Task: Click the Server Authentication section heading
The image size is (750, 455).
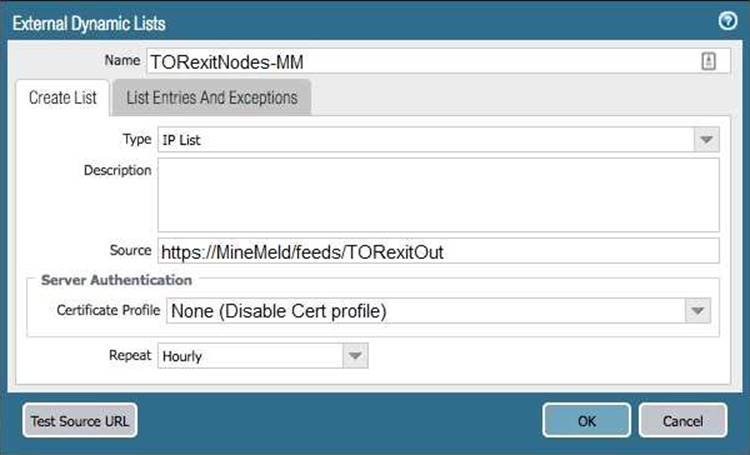Action: [116, 280]
